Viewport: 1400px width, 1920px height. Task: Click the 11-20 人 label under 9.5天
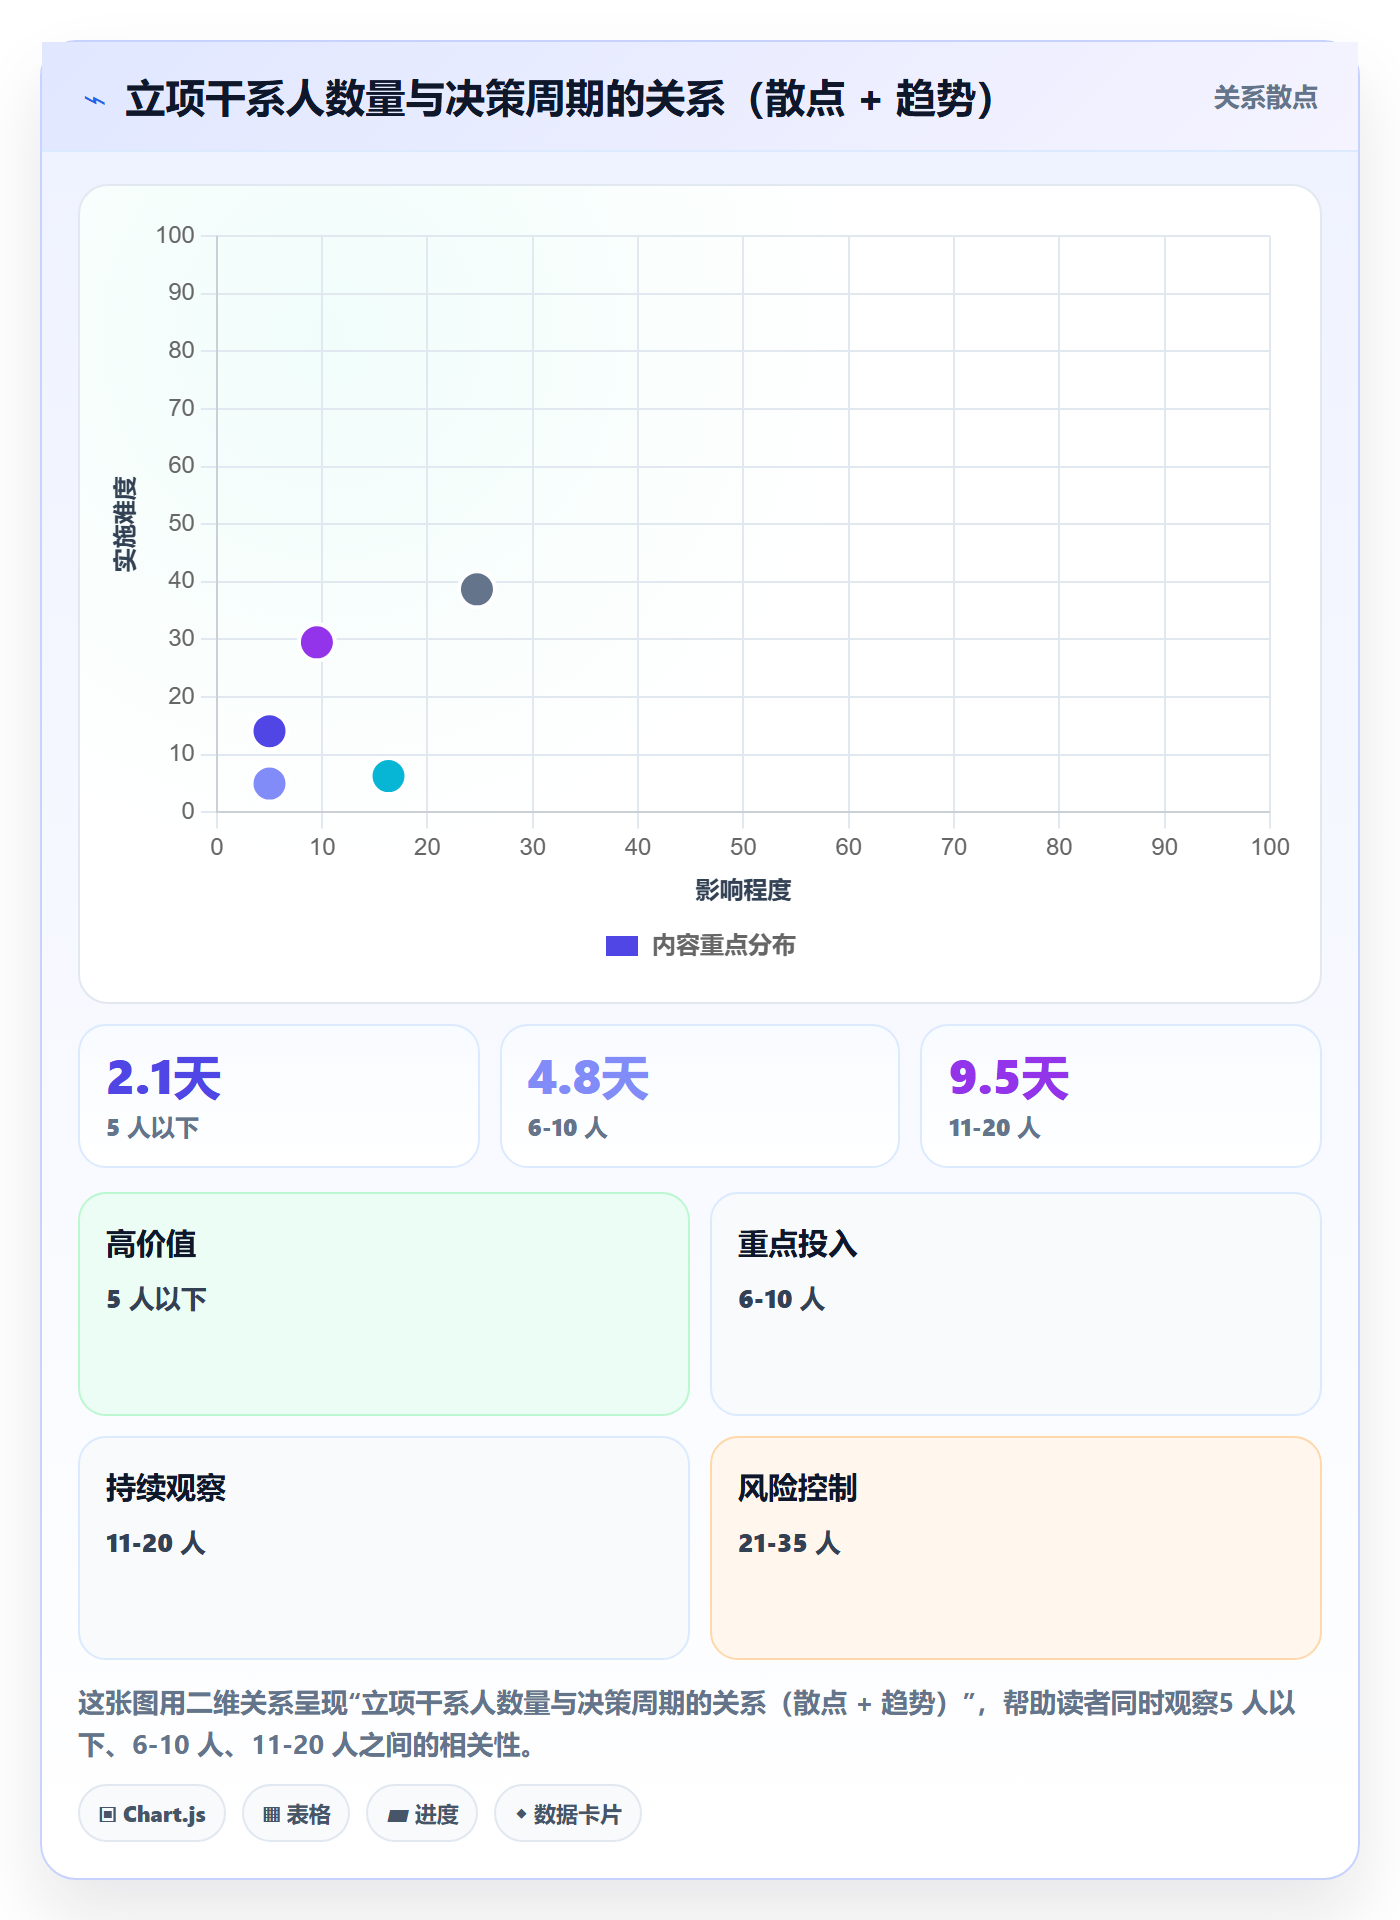coord(995,1128)
